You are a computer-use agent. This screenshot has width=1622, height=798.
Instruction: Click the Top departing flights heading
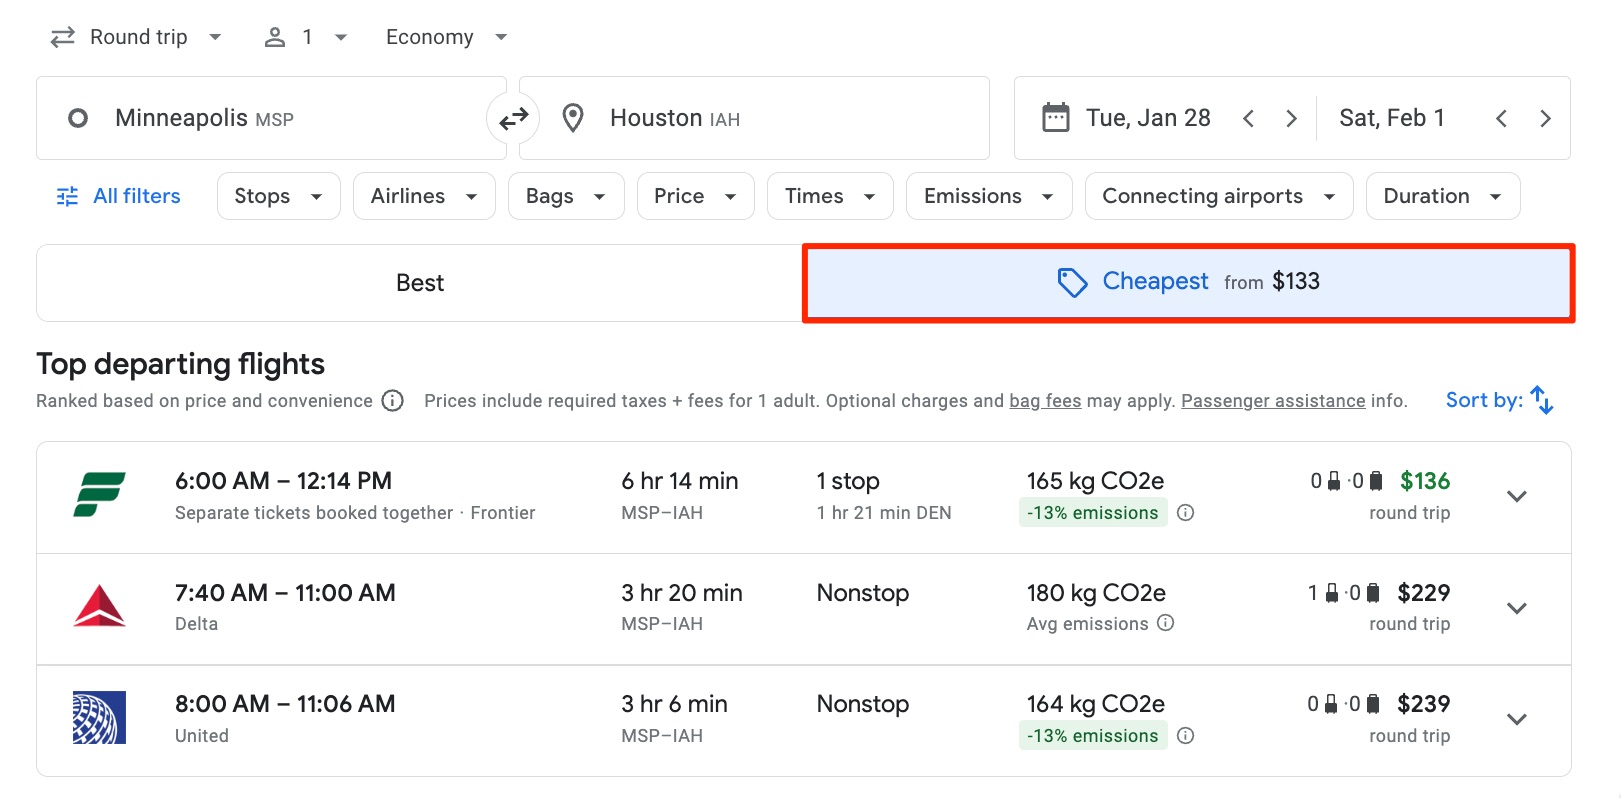coord(181,364)
